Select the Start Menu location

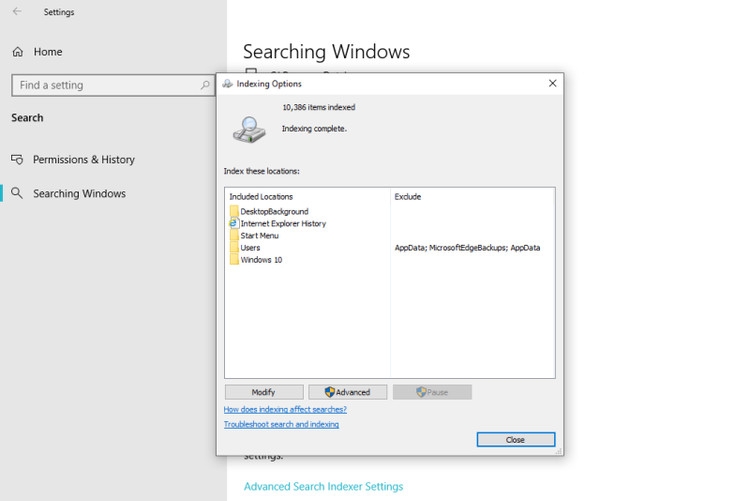click(x=259, y=235)
